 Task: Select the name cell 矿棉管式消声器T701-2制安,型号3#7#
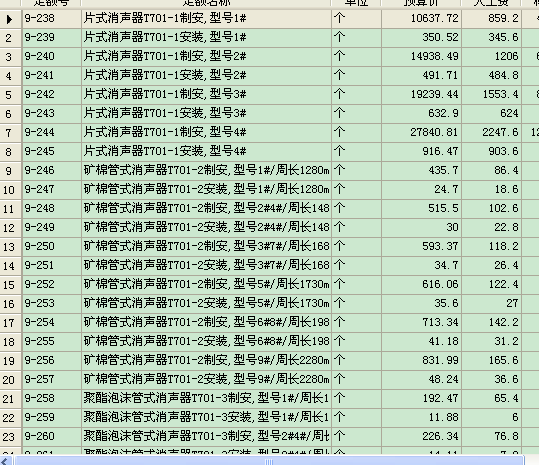(206, 246)
